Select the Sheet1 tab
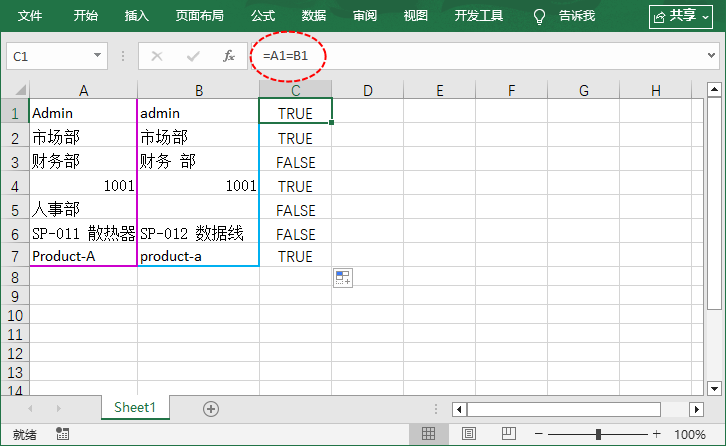726x446 pixels. click(135, 408)
